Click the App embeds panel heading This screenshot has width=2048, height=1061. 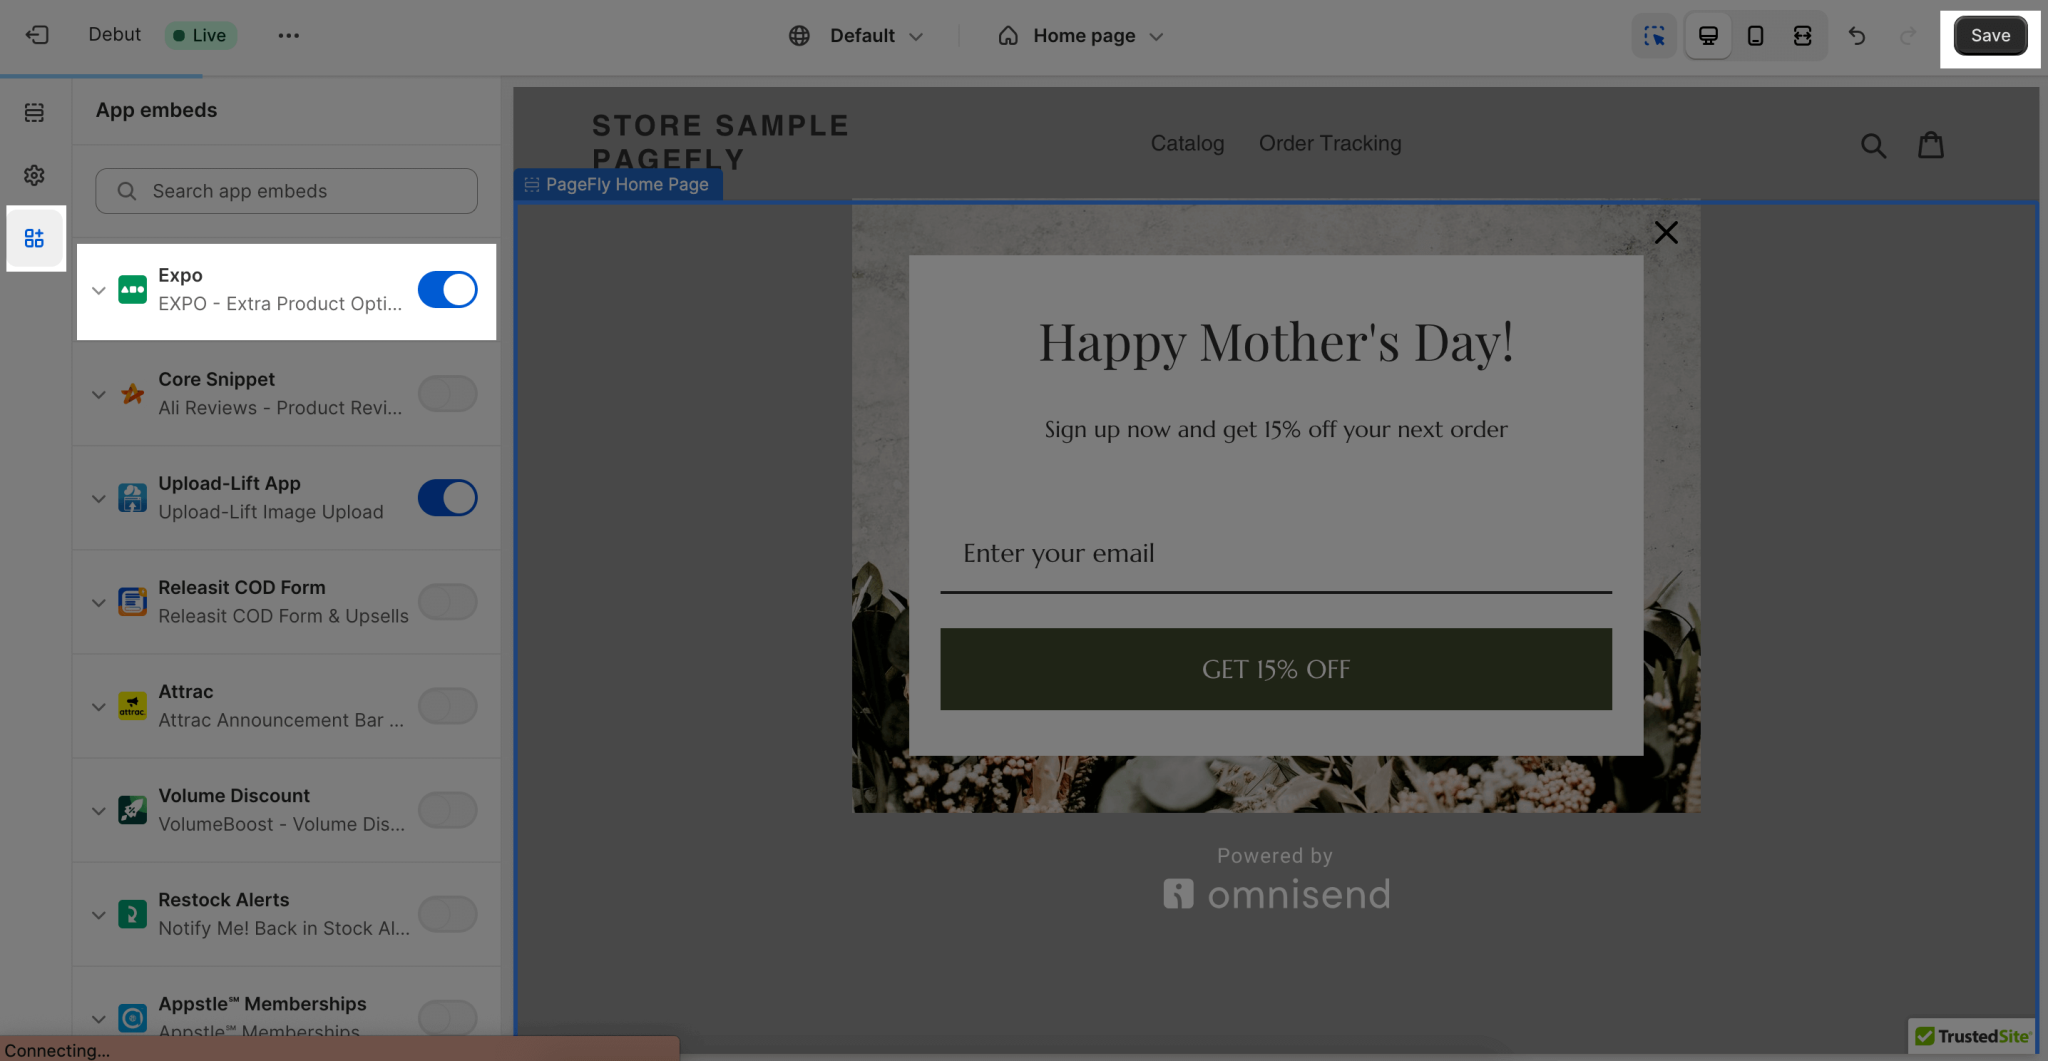click(x=156, y=110)
